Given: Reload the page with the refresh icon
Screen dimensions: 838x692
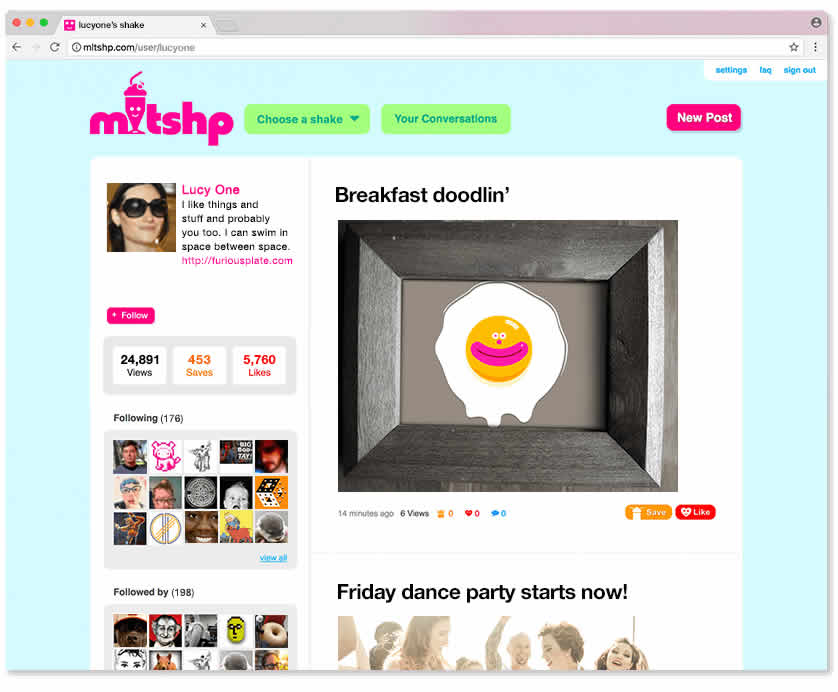Looking at the screenshot, I should (x=55, y=47).
